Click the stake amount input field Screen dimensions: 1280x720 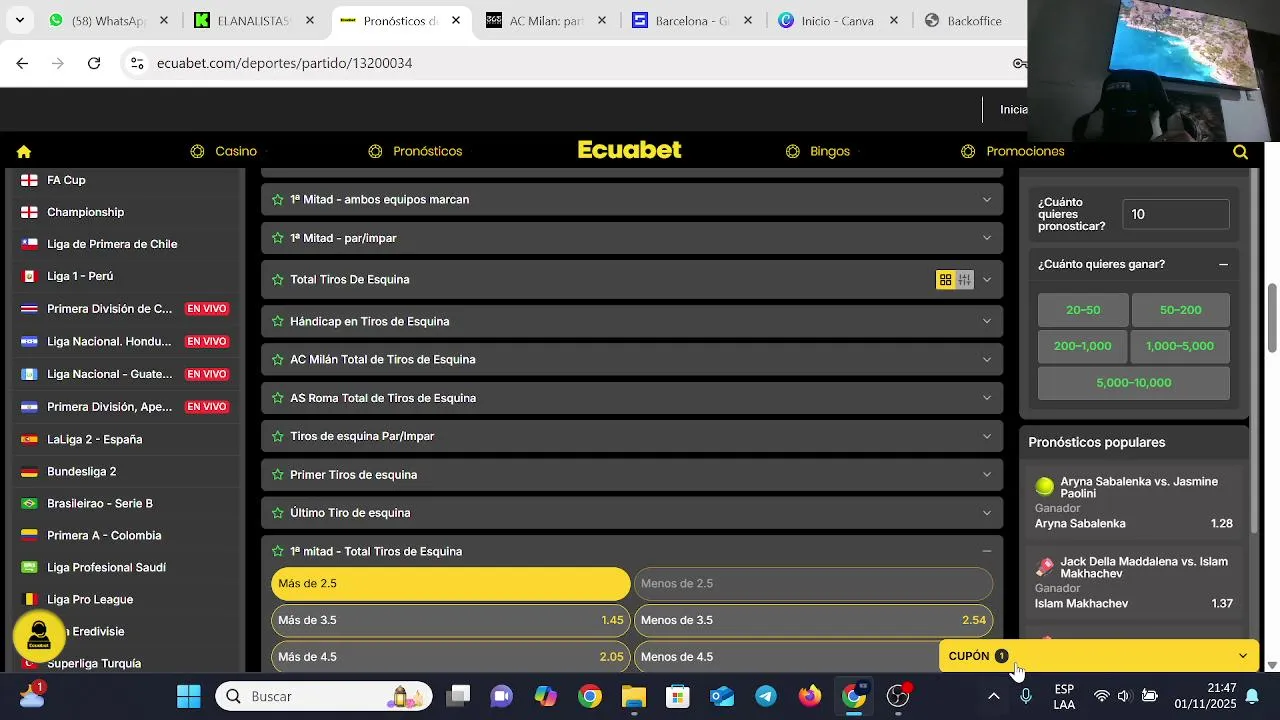coord(1176,215)
